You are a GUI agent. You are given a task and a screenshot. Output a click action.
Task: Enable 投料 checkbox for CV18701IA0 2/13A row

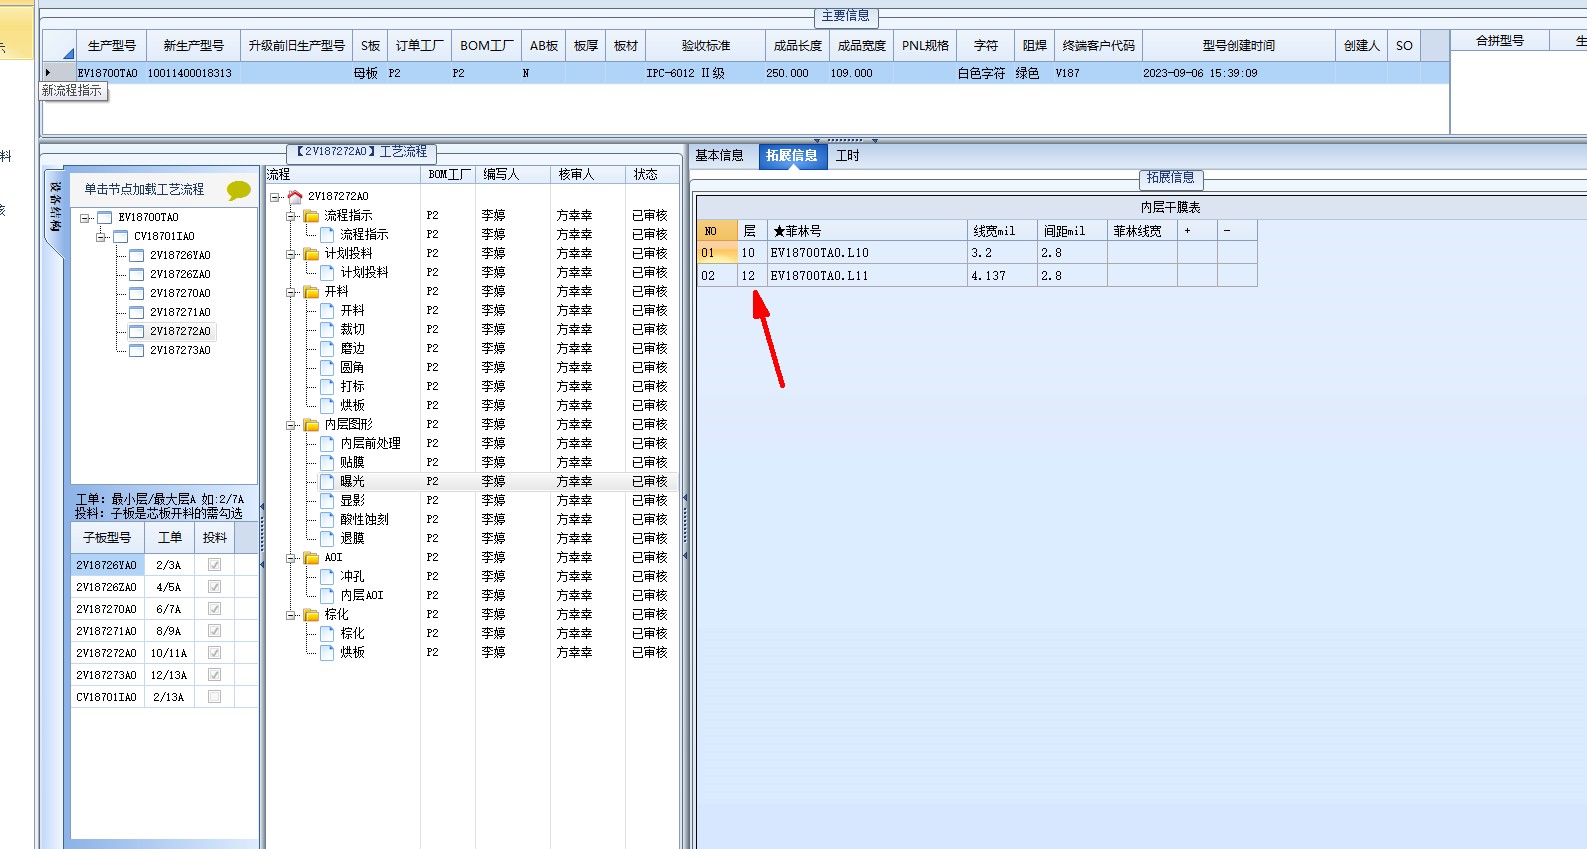point(214,697)
